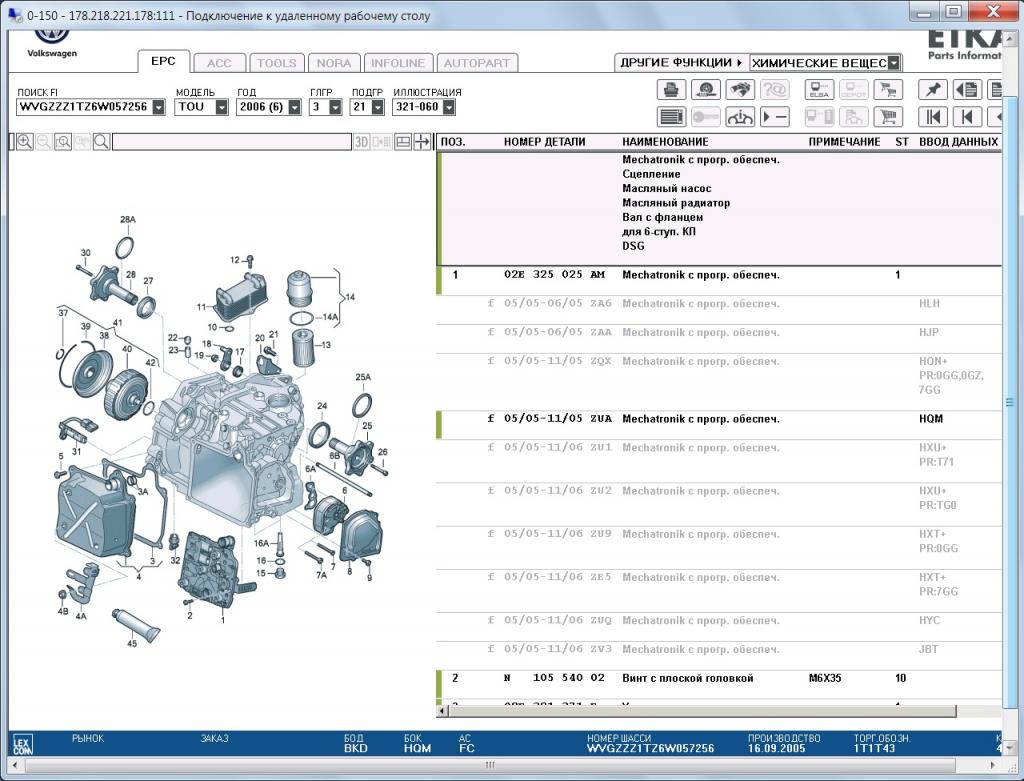Select the INFOLINE tab
This screenshot has width=1024, height=781.
tap(398, 63)
